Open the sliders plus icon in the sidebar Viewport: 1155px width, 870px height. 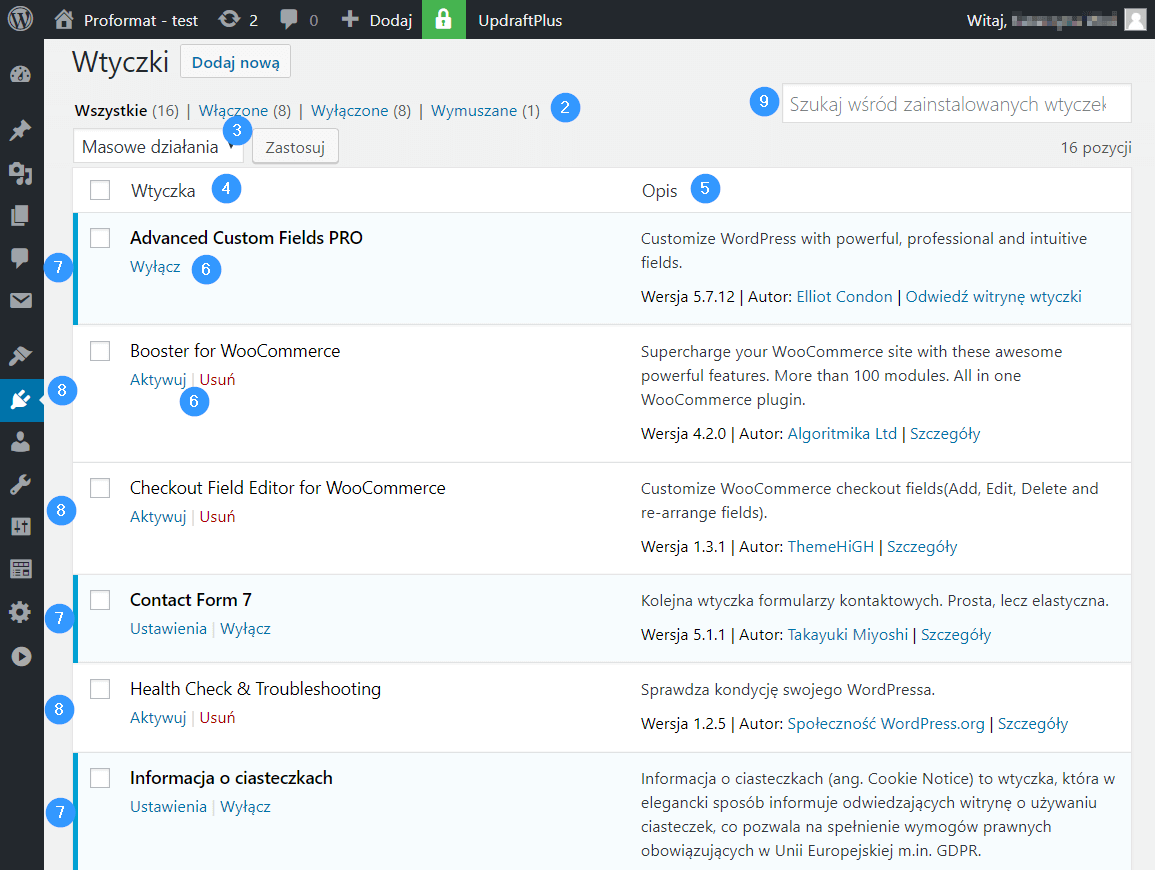tap(21, 527)
